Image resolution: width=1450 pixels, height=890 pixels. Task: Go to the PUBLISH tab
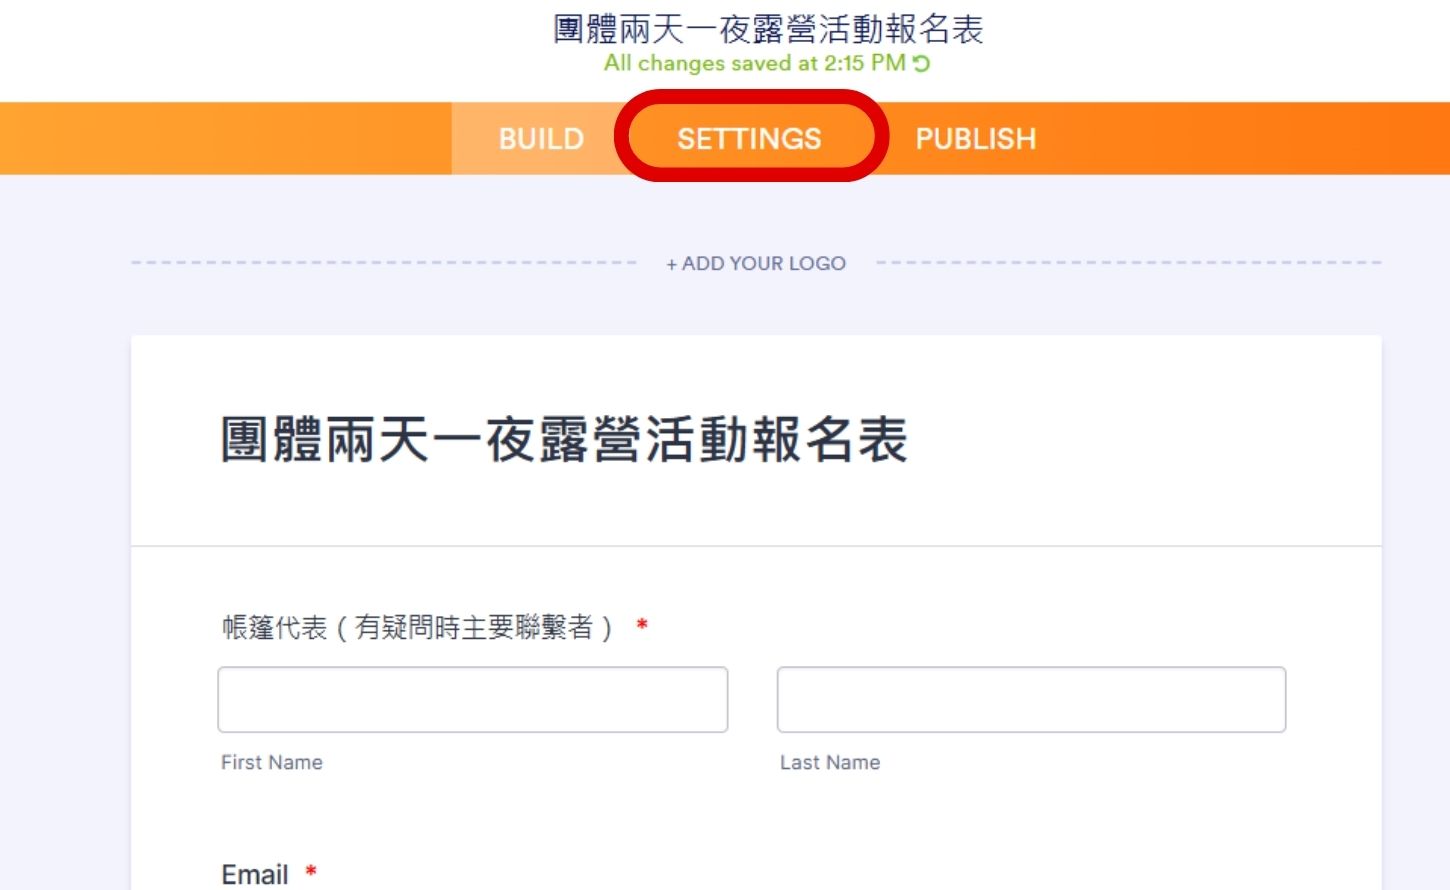tap(976, 138)
